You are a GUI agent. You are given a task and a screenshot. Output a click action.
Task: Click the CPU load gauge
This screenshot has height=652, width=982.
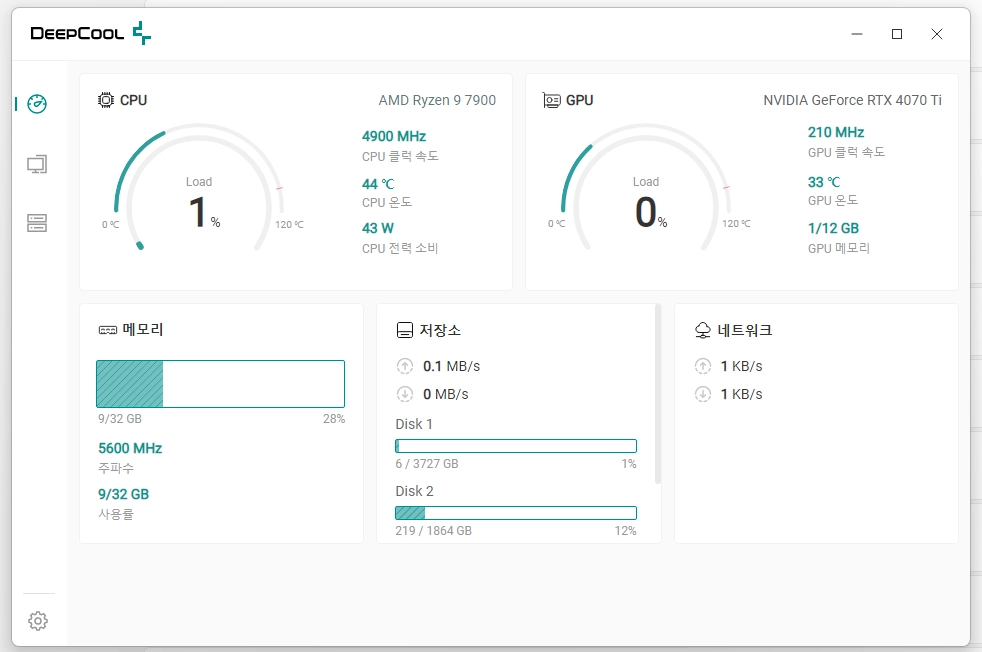coord(199,188)
